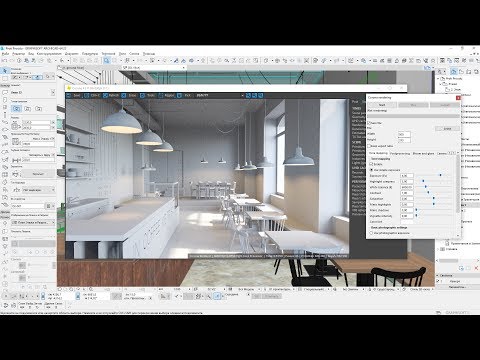Click Erase in the Corona VFB toolbar

pos(129,95)
